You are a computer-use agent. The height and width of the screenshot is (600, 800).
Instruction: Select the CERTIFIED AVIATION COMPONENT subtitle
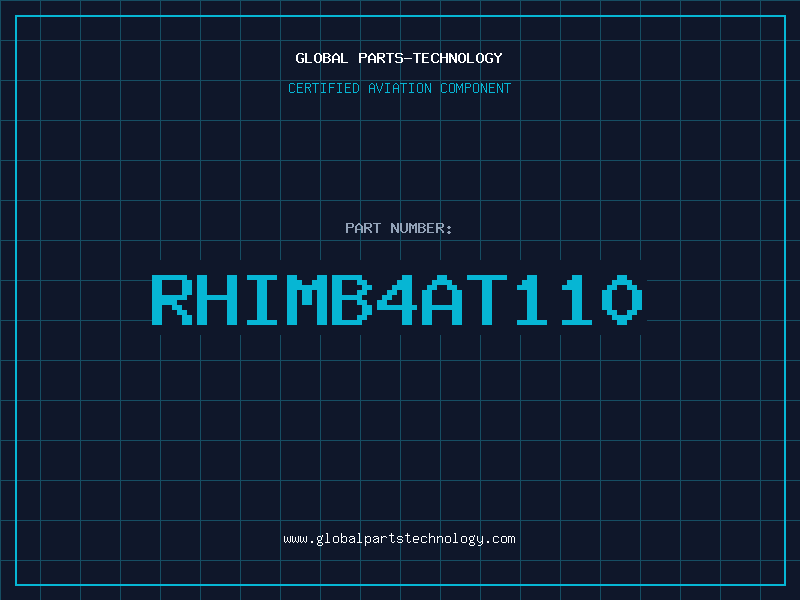tap(399, 88)
